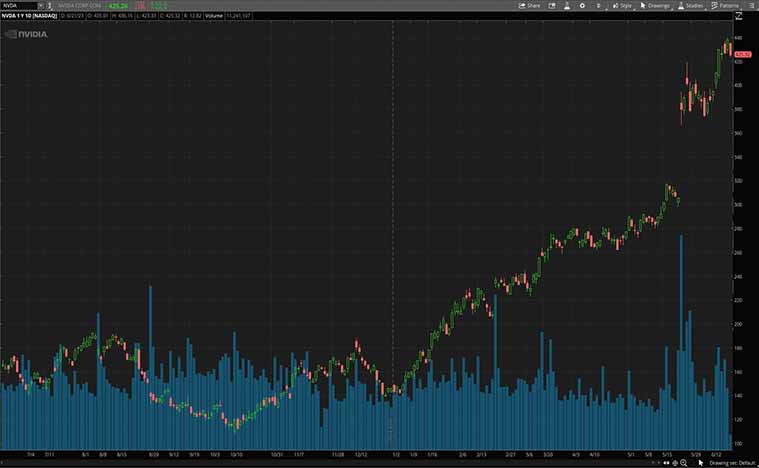Click the green 425.26 quote value
This screenshot has height=468, width=759.
click(x=118, y=6)
